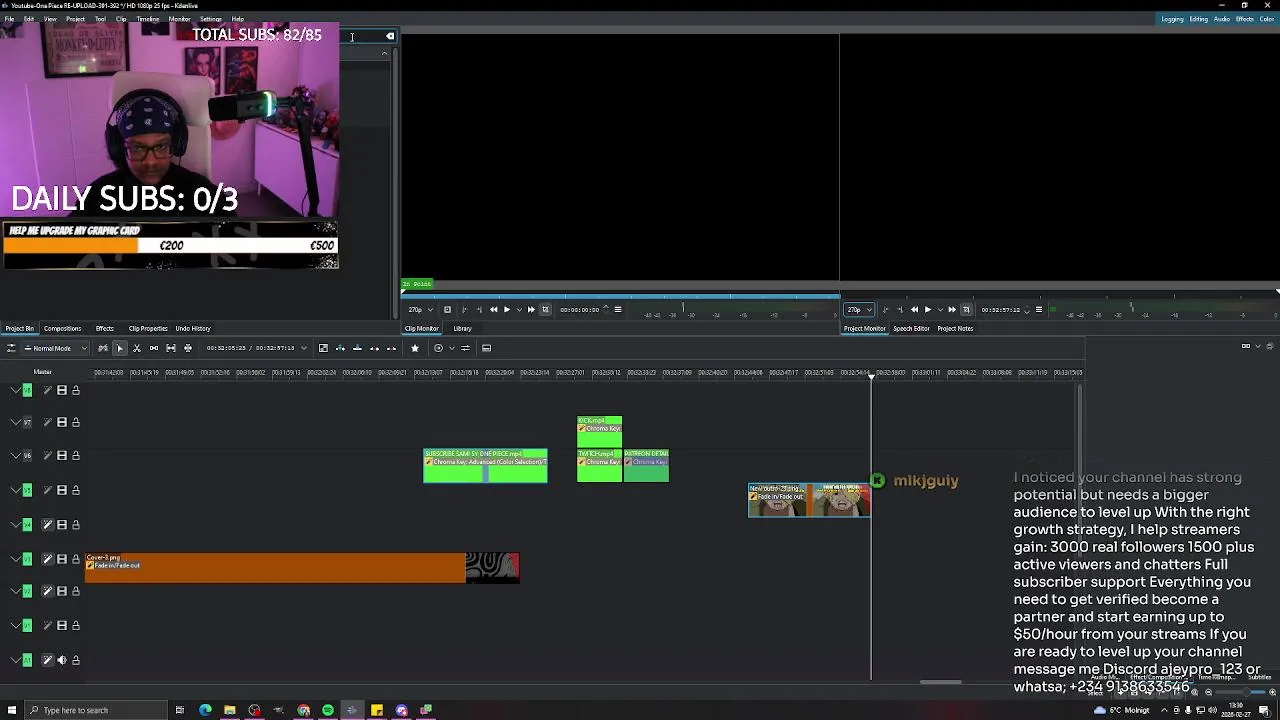Lock track V3 with Cover-3.png

click(75, 559)
